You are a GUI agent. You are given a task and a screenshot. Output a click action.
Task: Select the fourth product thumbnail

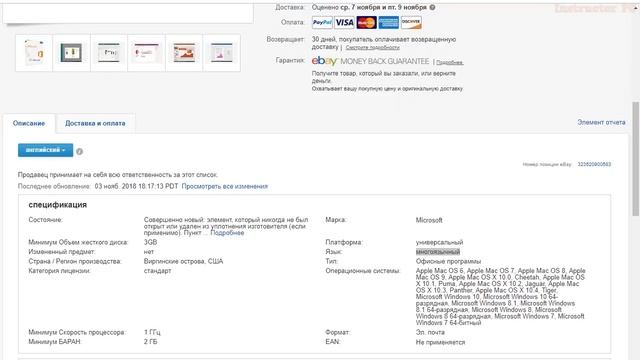[x=146, y=53]
